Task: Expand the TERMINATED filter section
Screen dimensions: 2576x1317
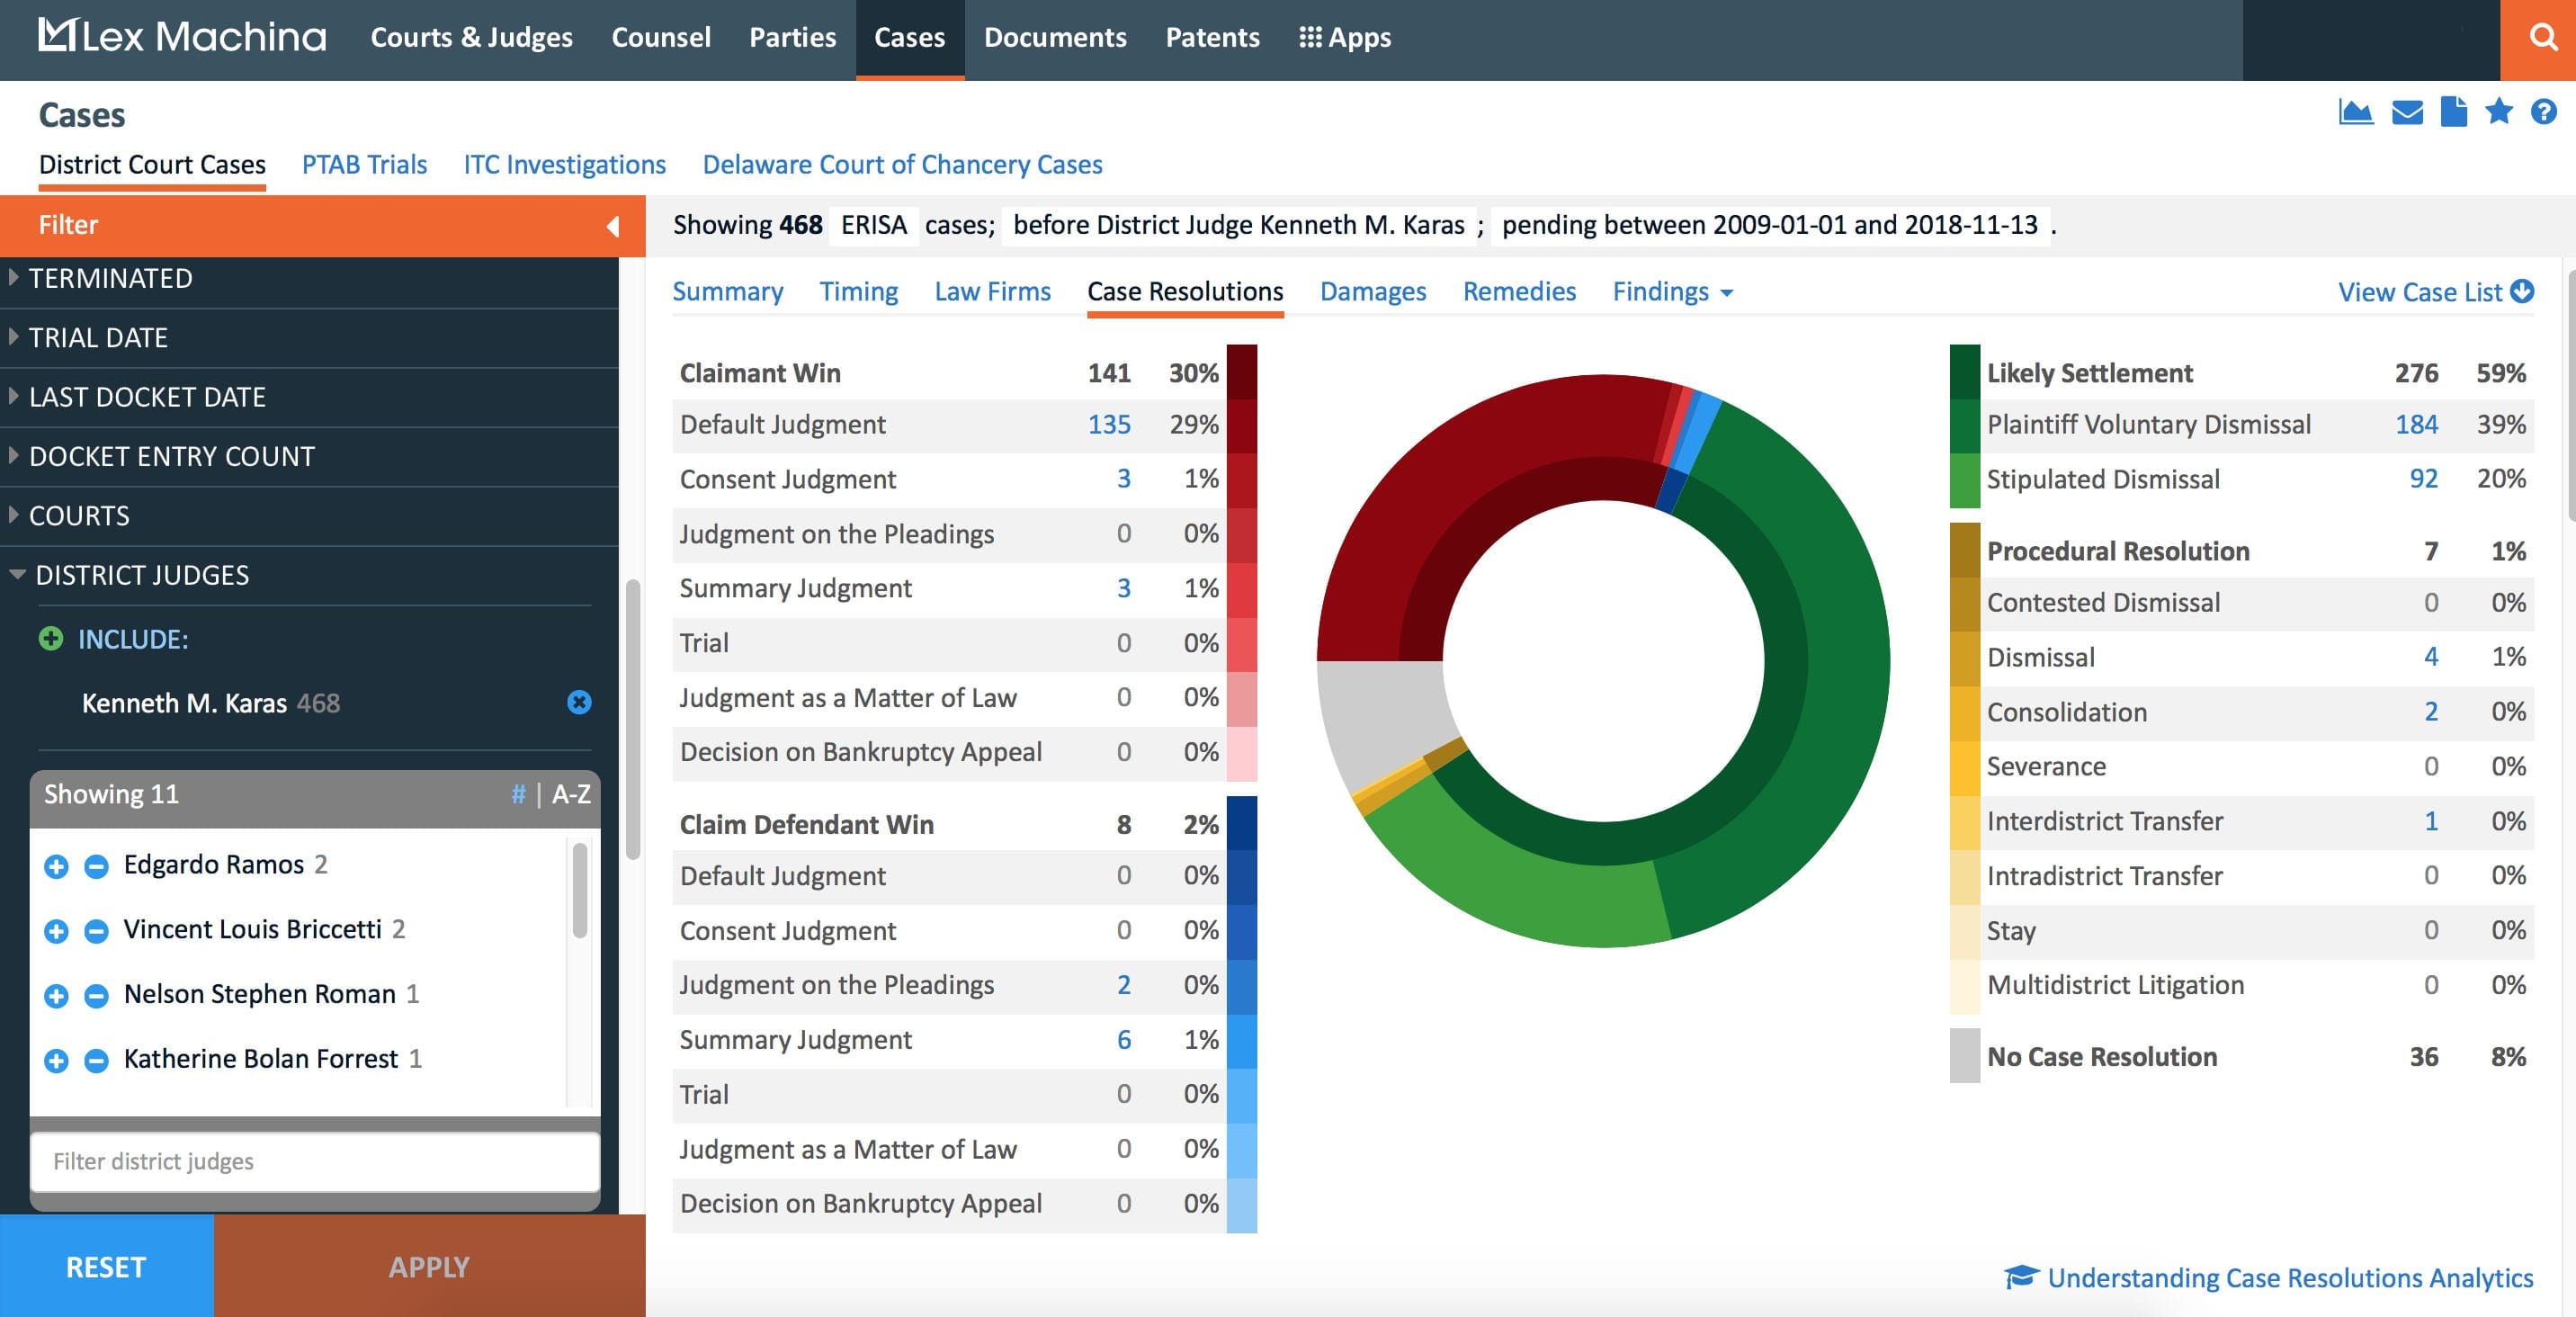Action: point(110,278)
